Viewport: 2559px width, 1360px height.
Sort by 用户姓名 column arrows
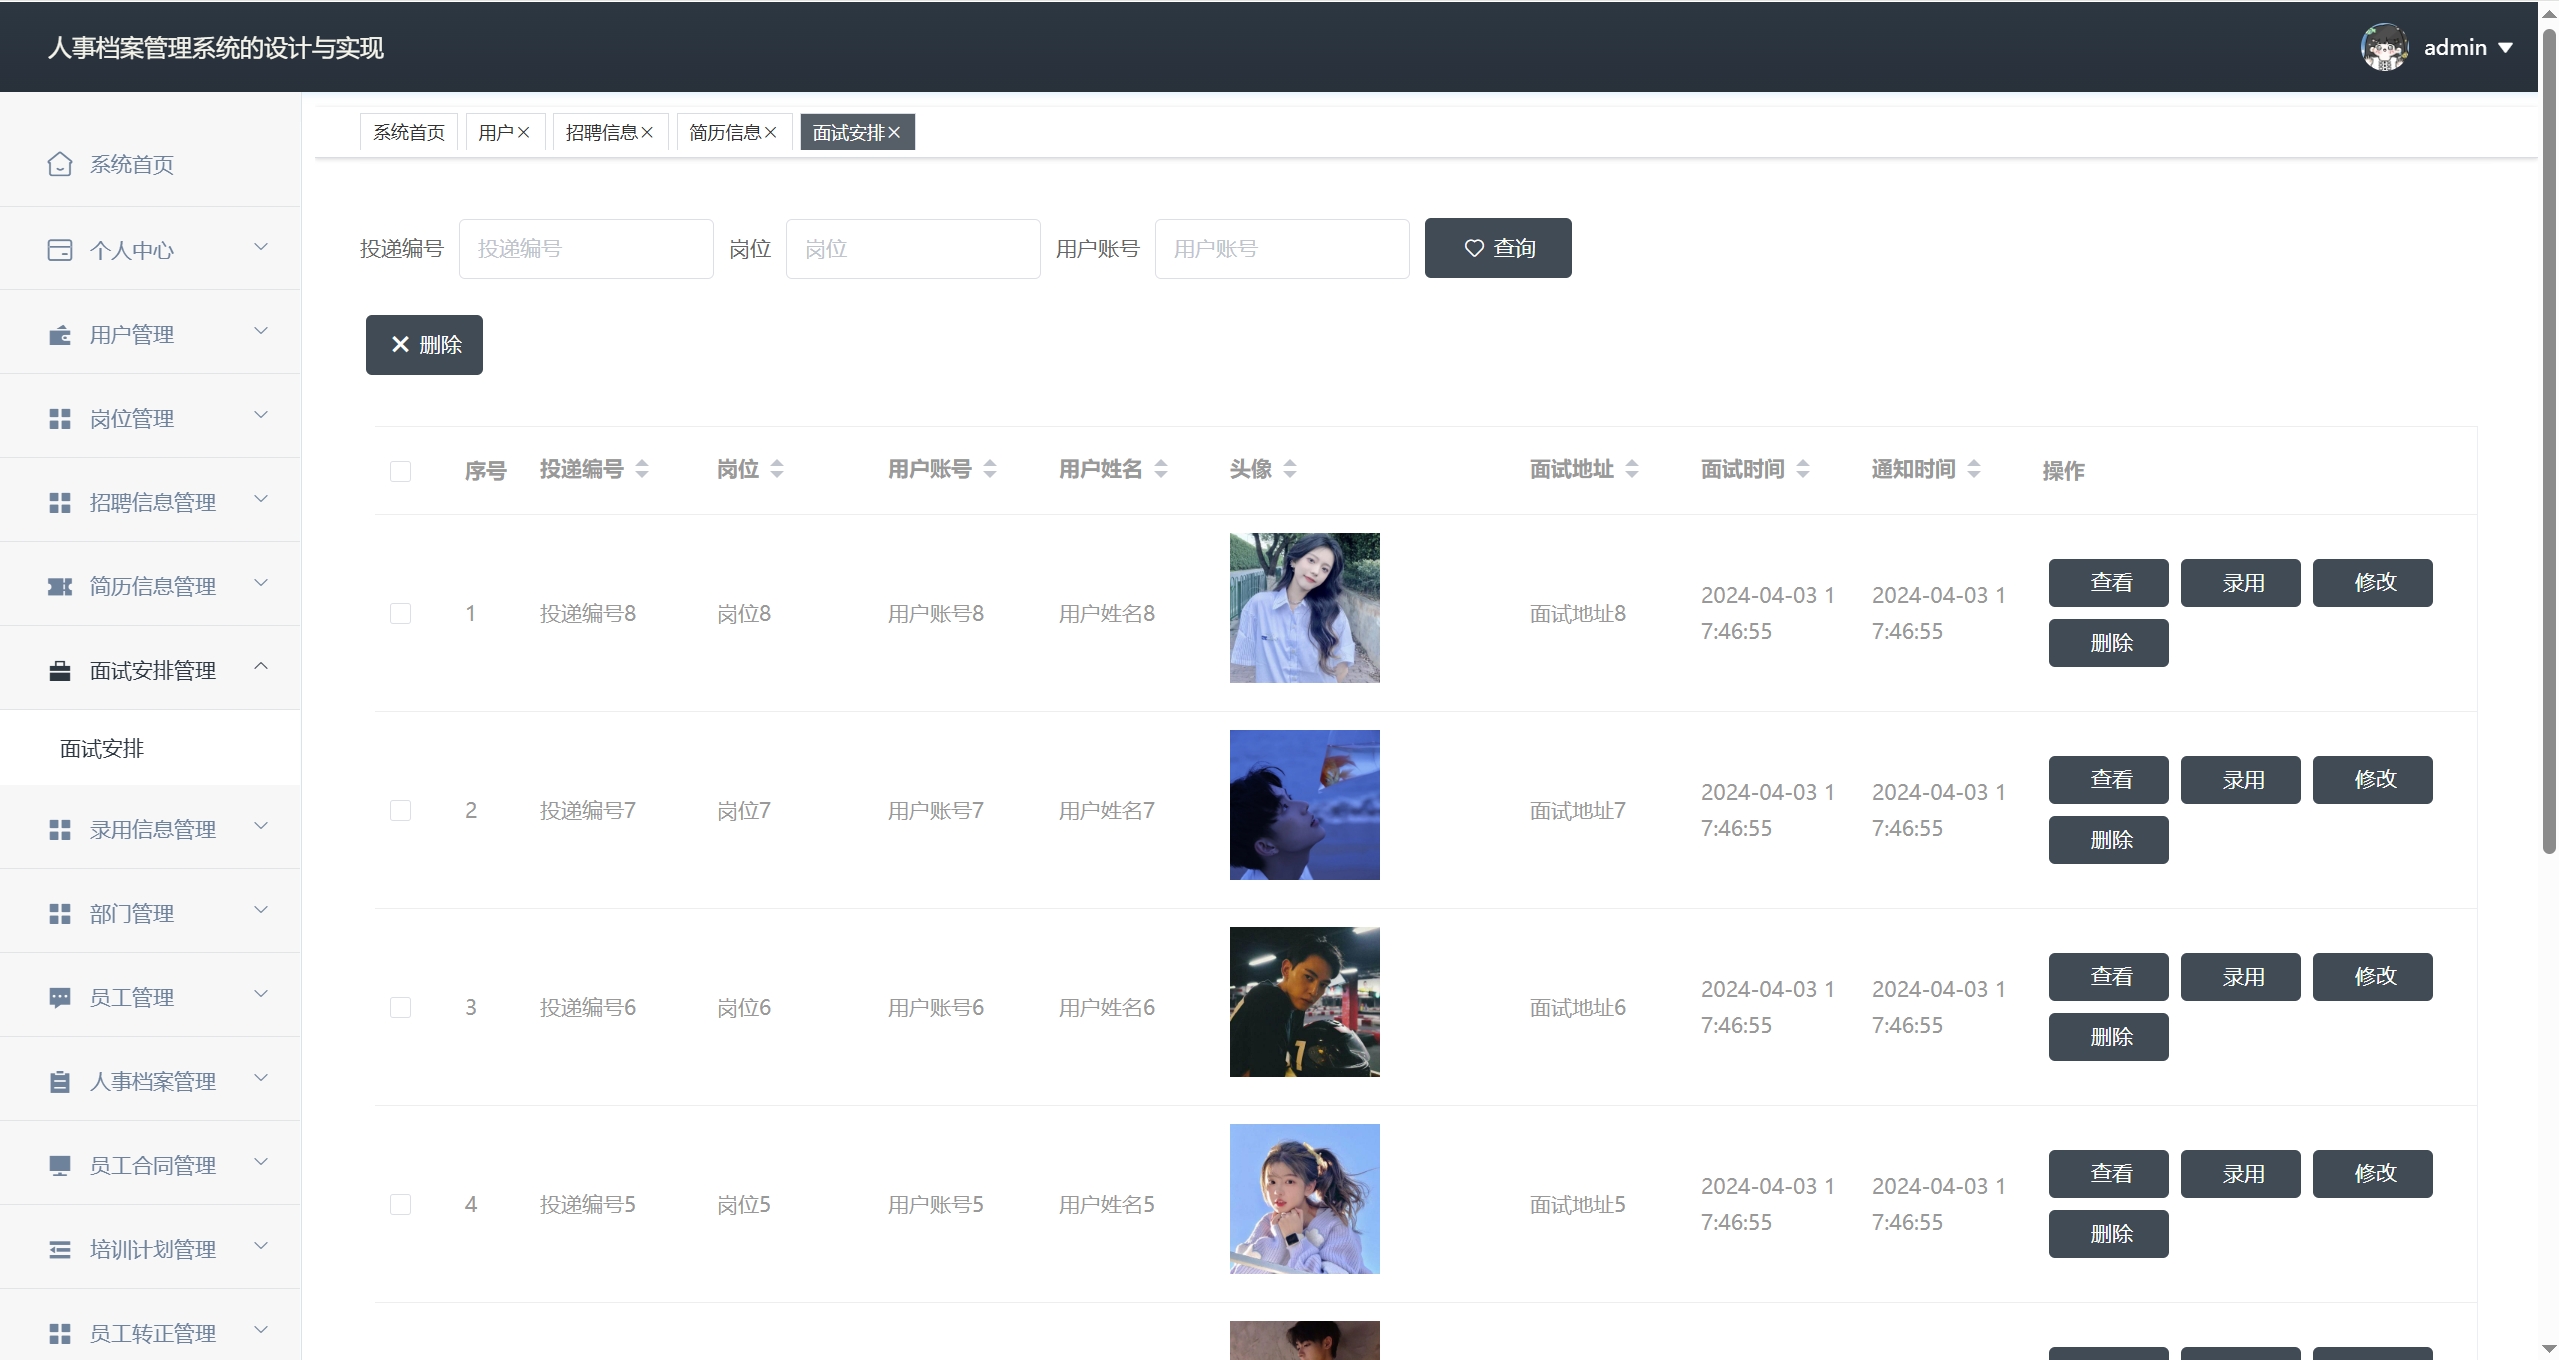point(1161,469)
